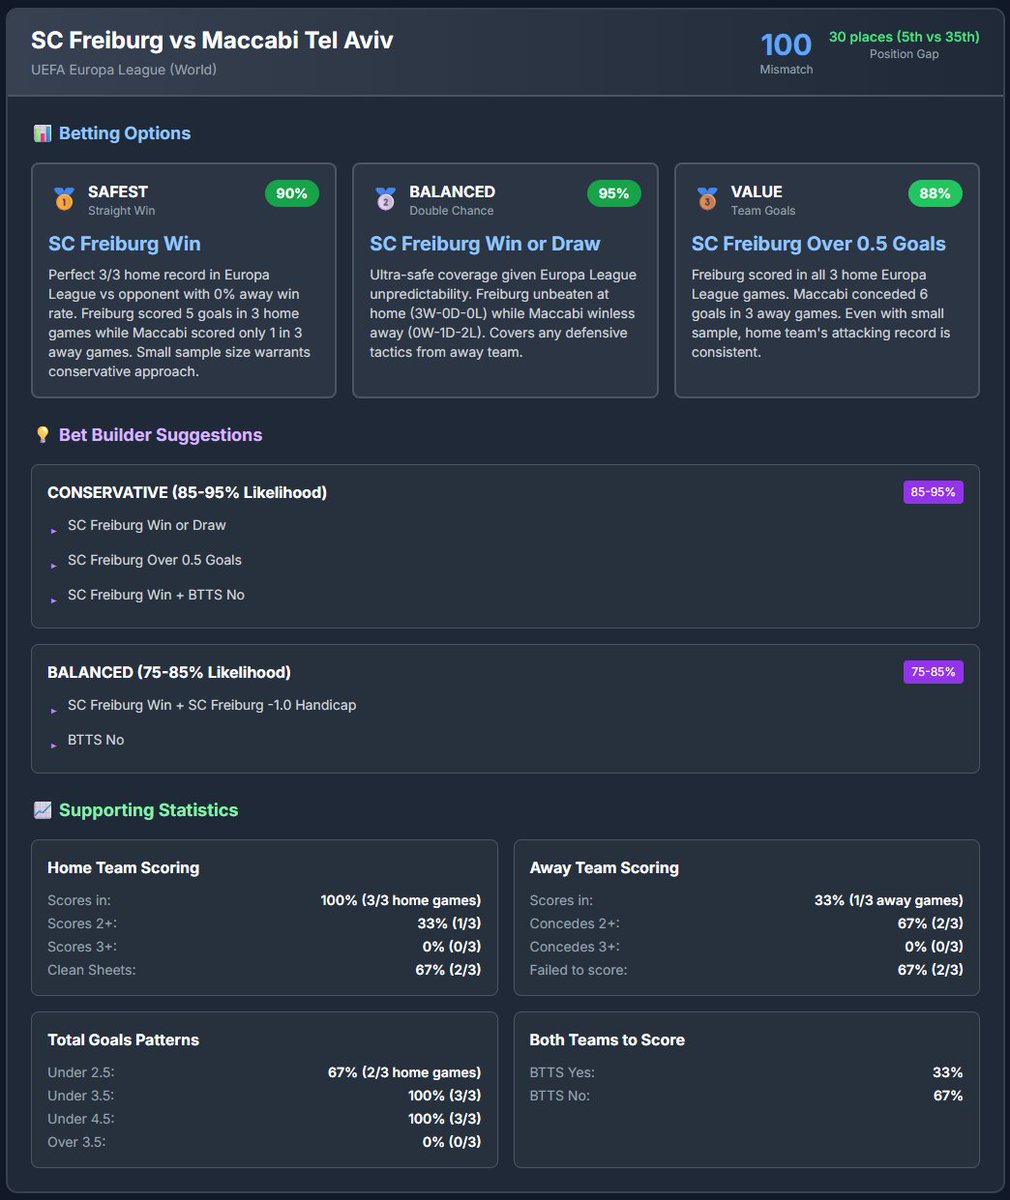Click the Team Goals subtitle
1010x1200 pixels.
[763, 211]
